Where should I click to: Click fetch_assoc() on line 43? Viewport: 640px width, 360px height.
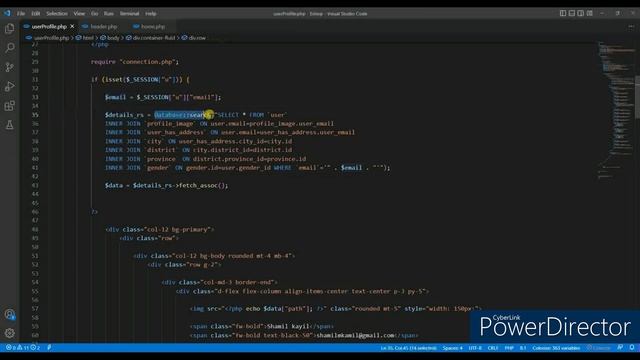pos(203,185)
